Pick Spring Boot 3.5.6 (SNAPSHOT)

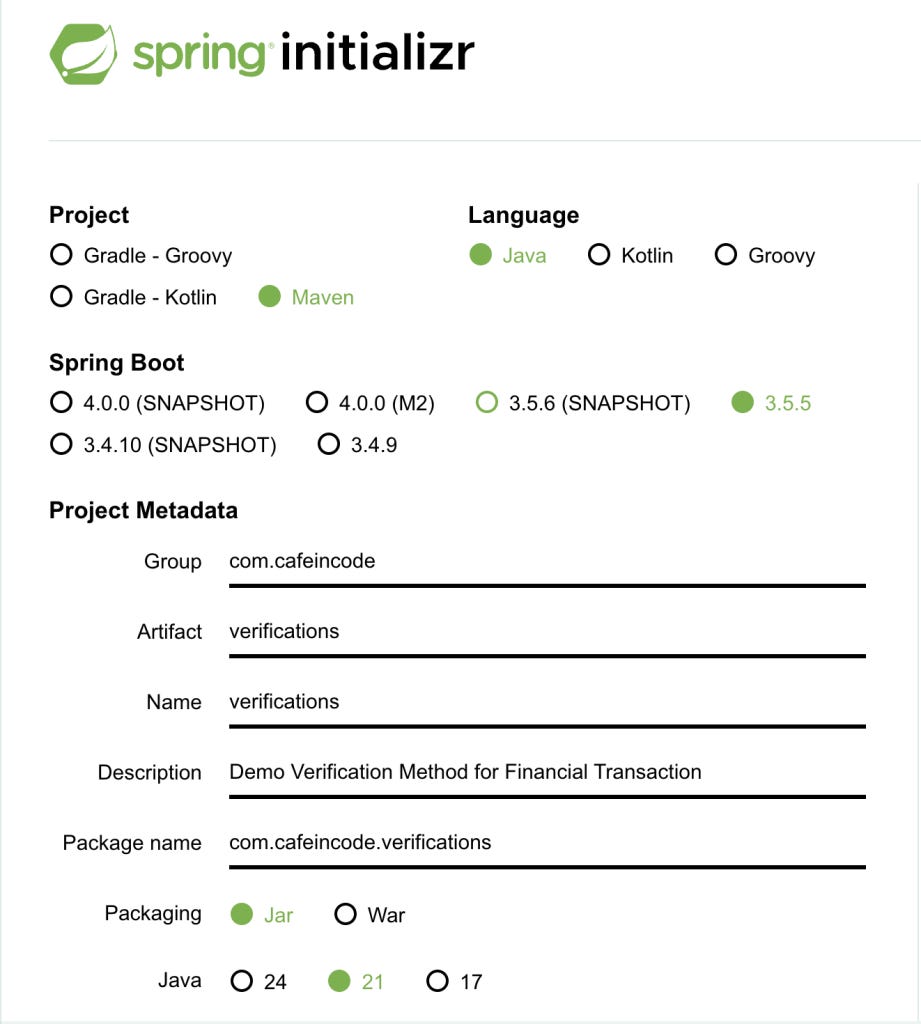click(583, 402)
